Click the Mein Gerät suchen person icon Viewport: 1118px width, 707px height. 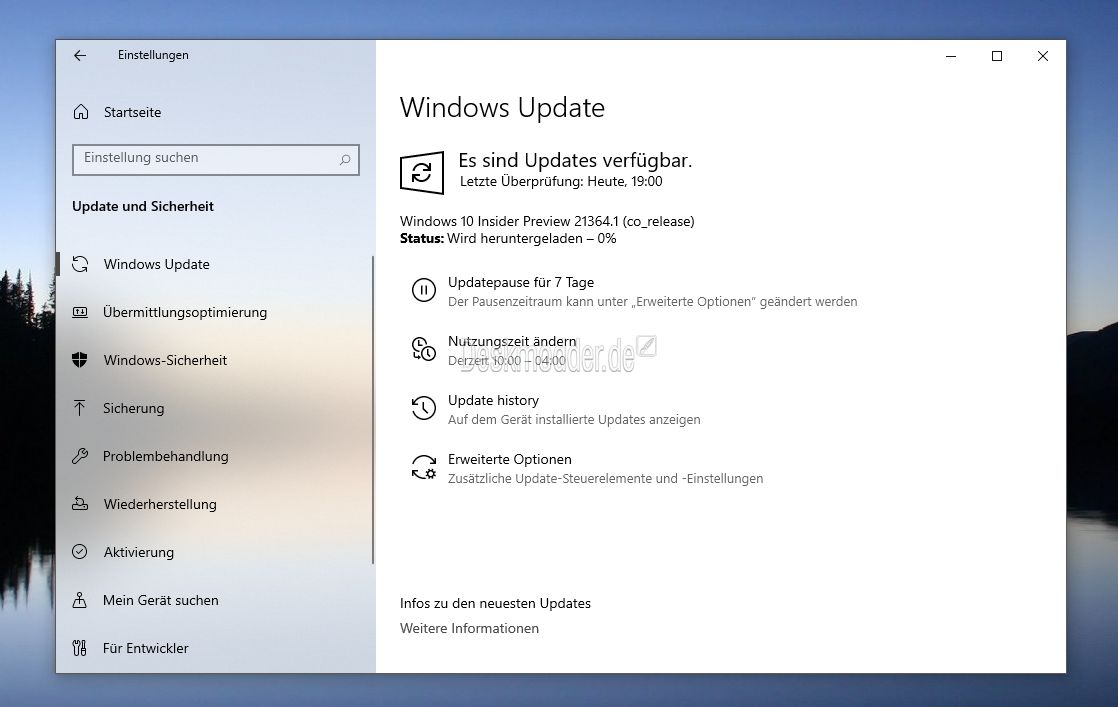coord(79,600)
